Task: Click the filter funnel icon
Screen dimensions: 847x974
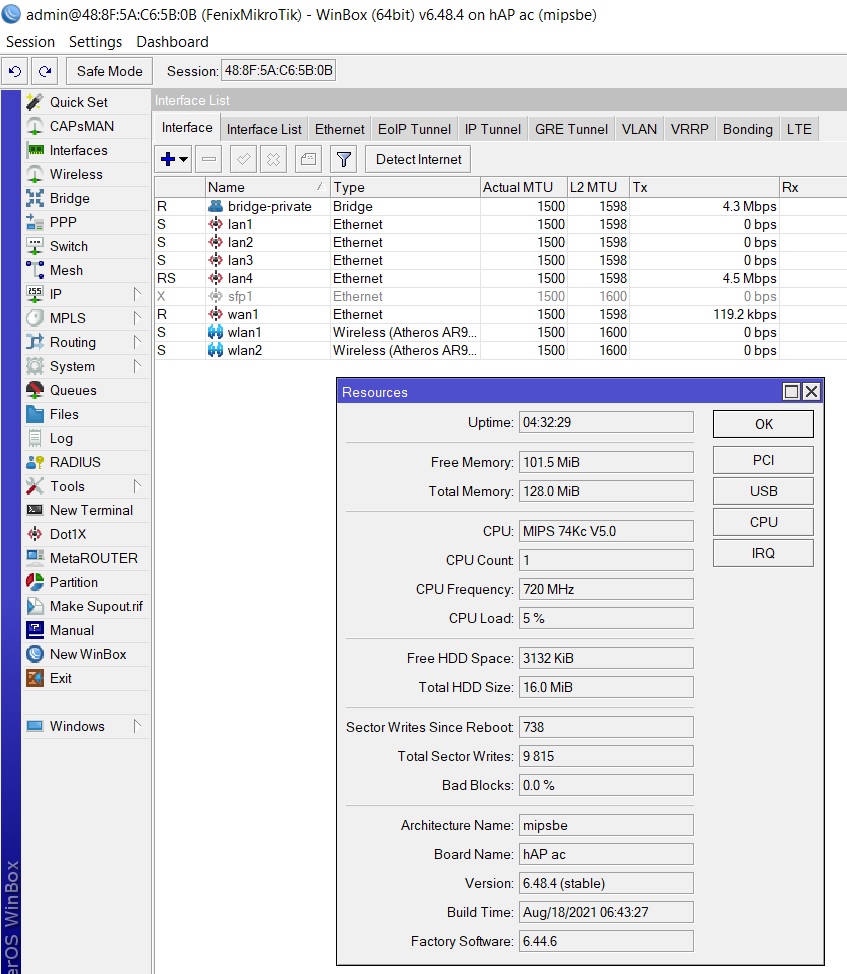Action: pyautogui.click(x=343, y=160)
